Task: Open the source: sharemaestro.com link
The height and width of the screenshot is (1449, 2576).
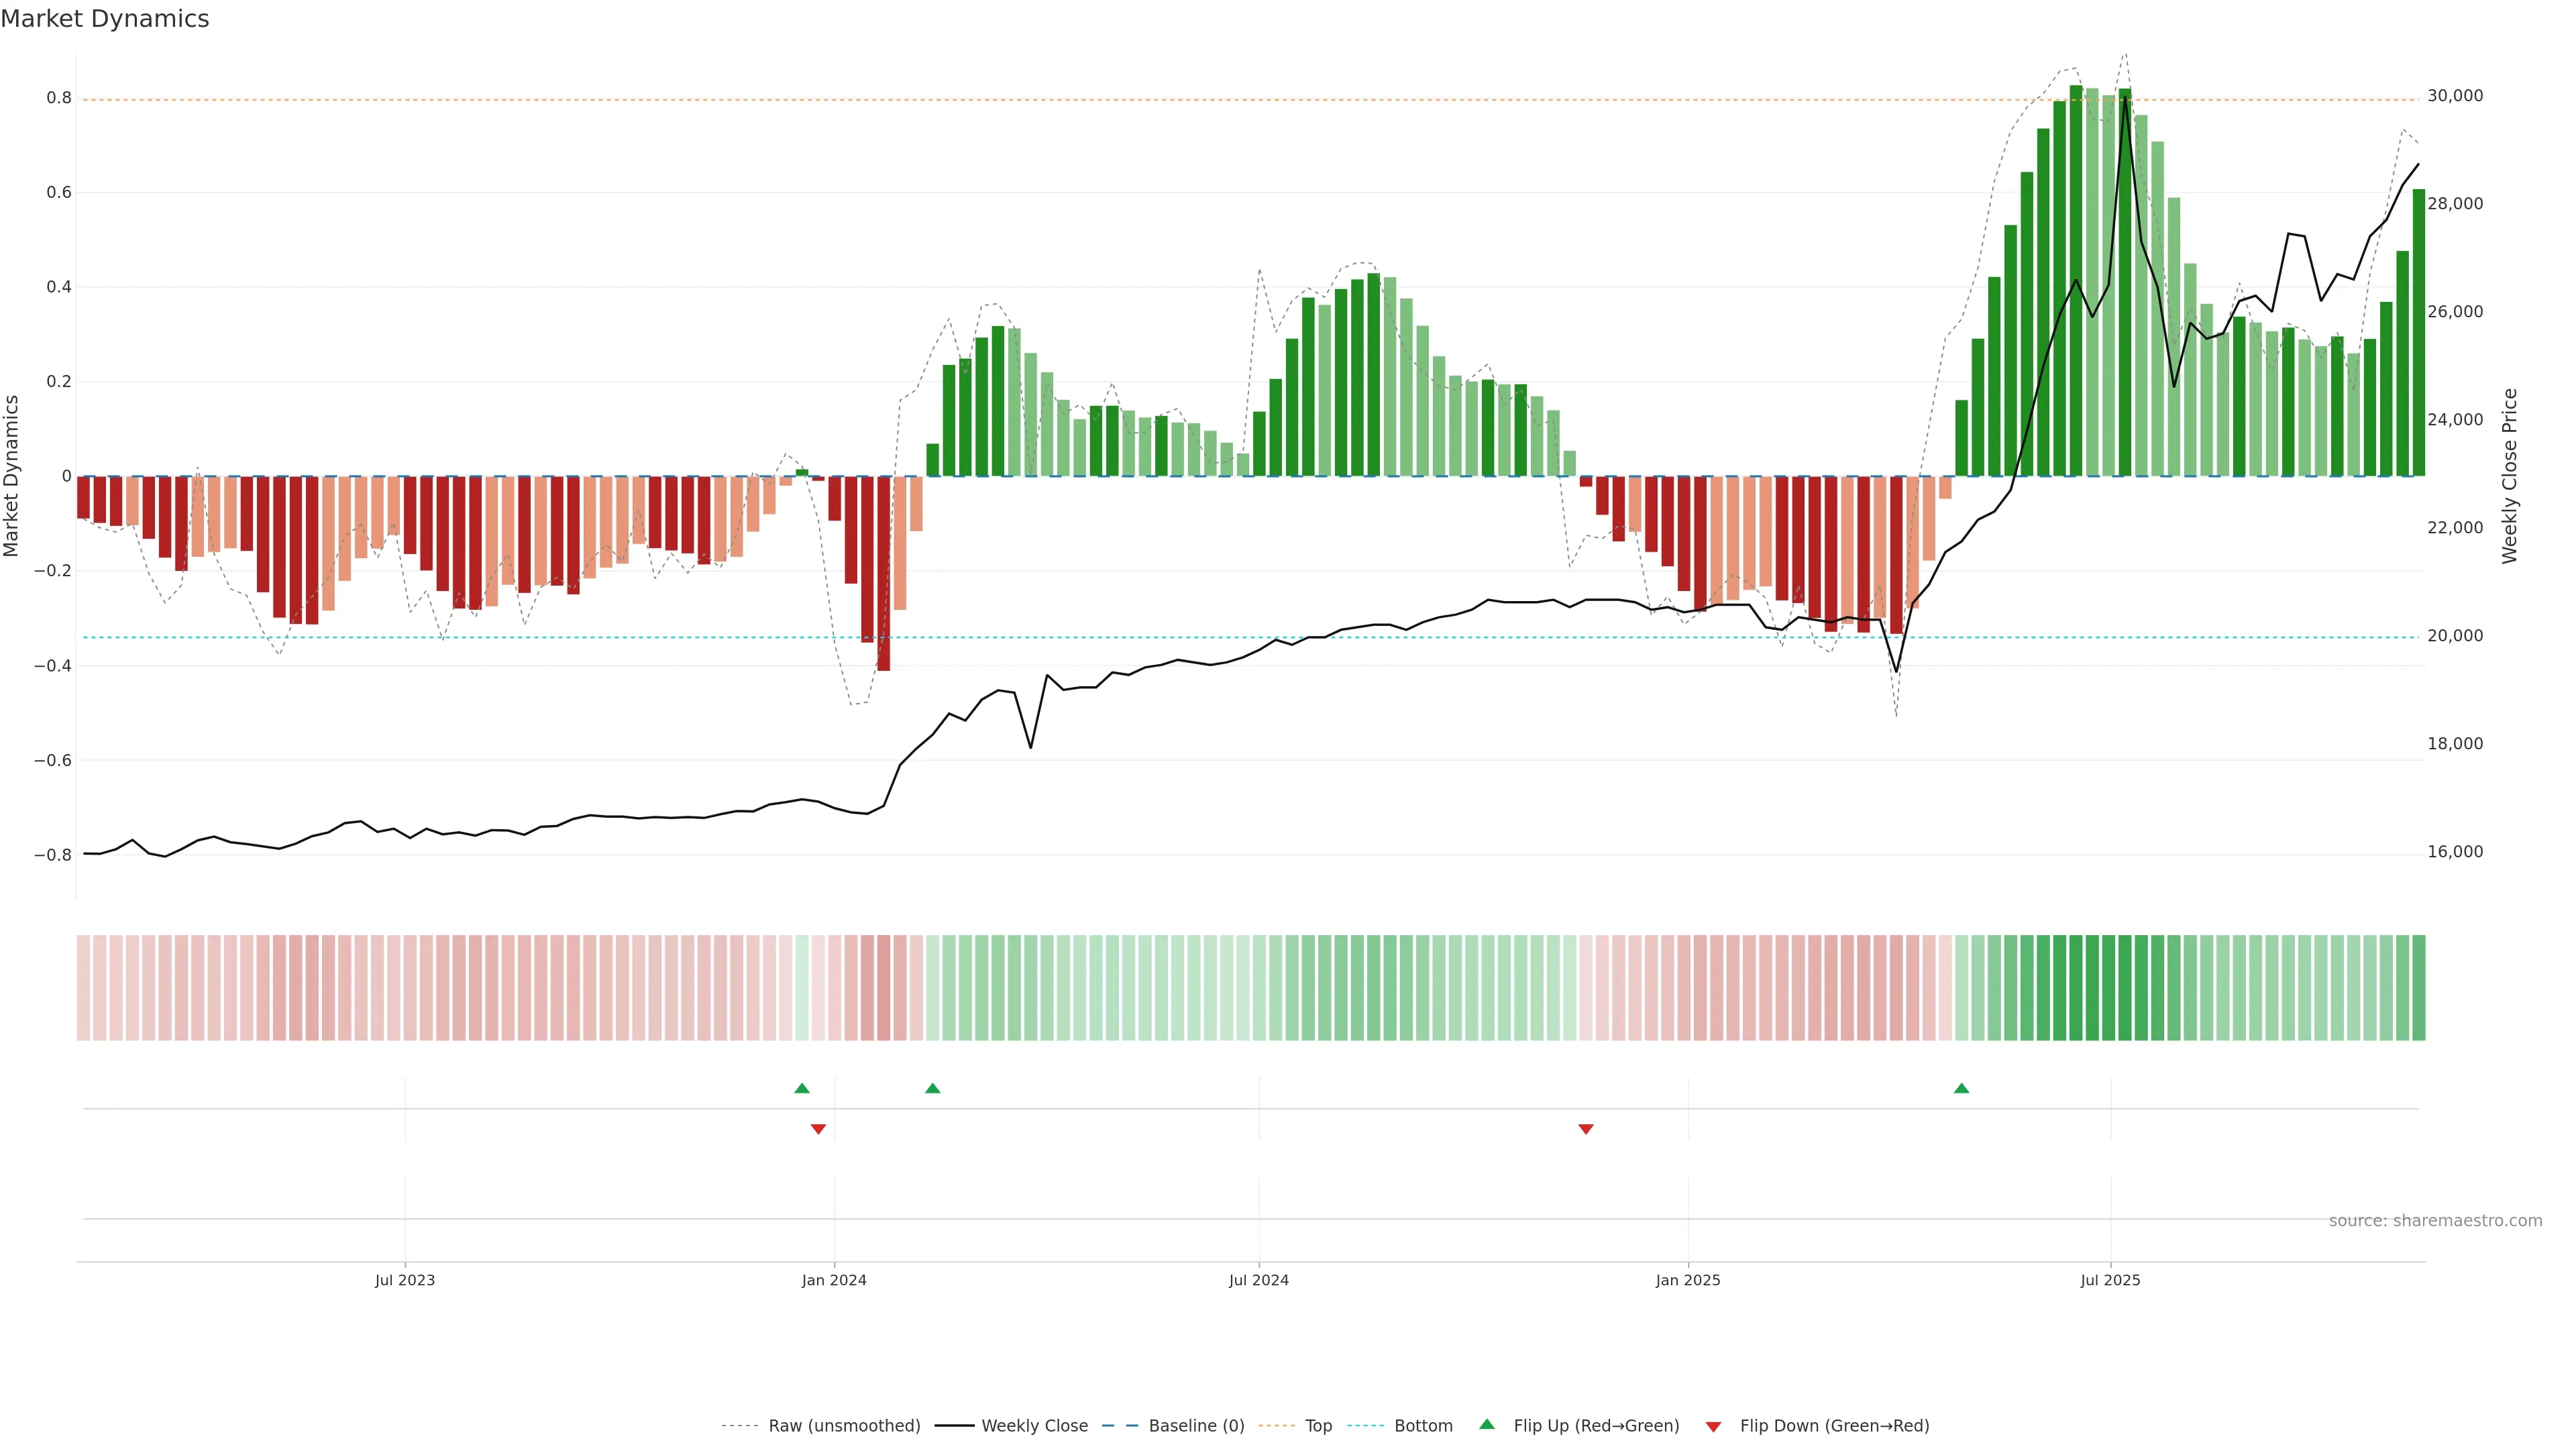Action: pos(2435,1221)
